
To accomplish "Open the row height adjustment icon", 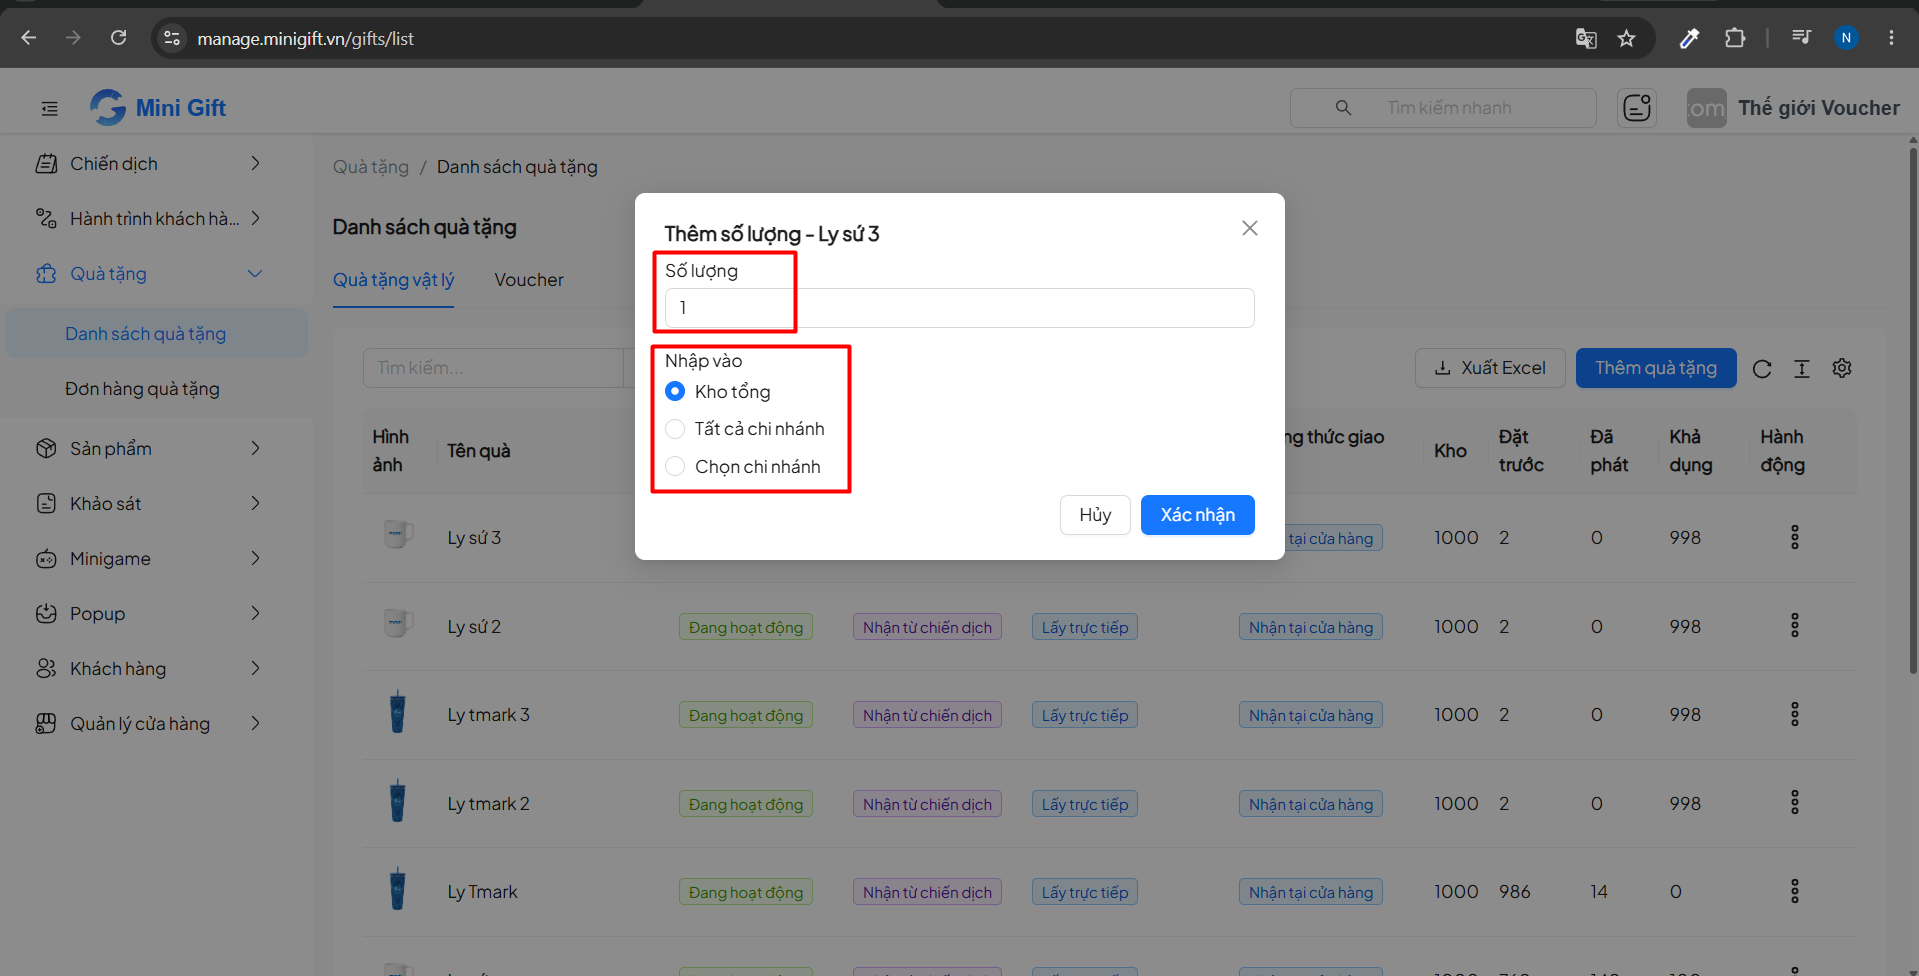I will point(1802,369).
